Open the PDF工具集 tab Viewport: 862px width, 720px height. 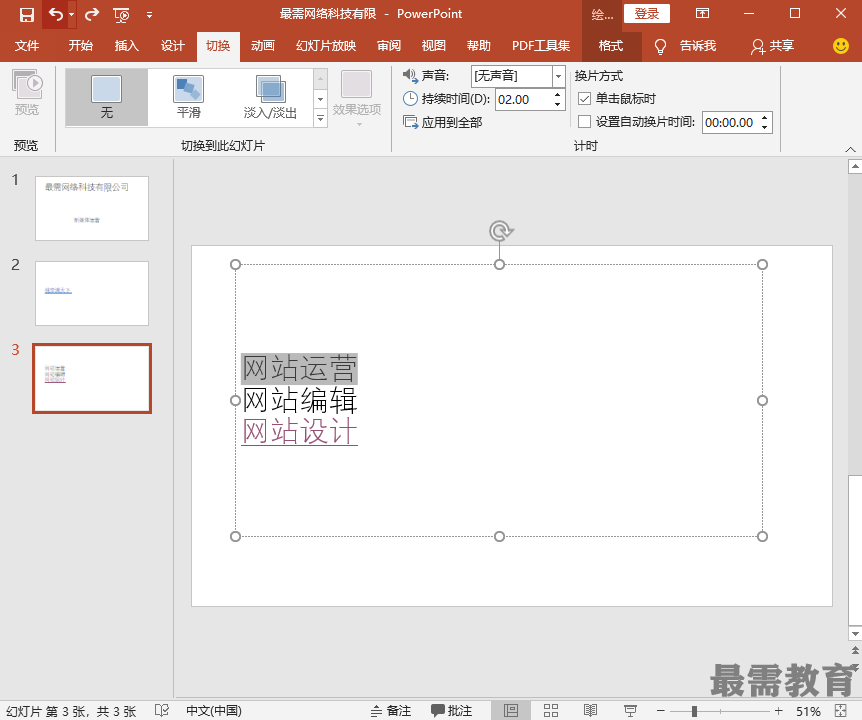541,46
